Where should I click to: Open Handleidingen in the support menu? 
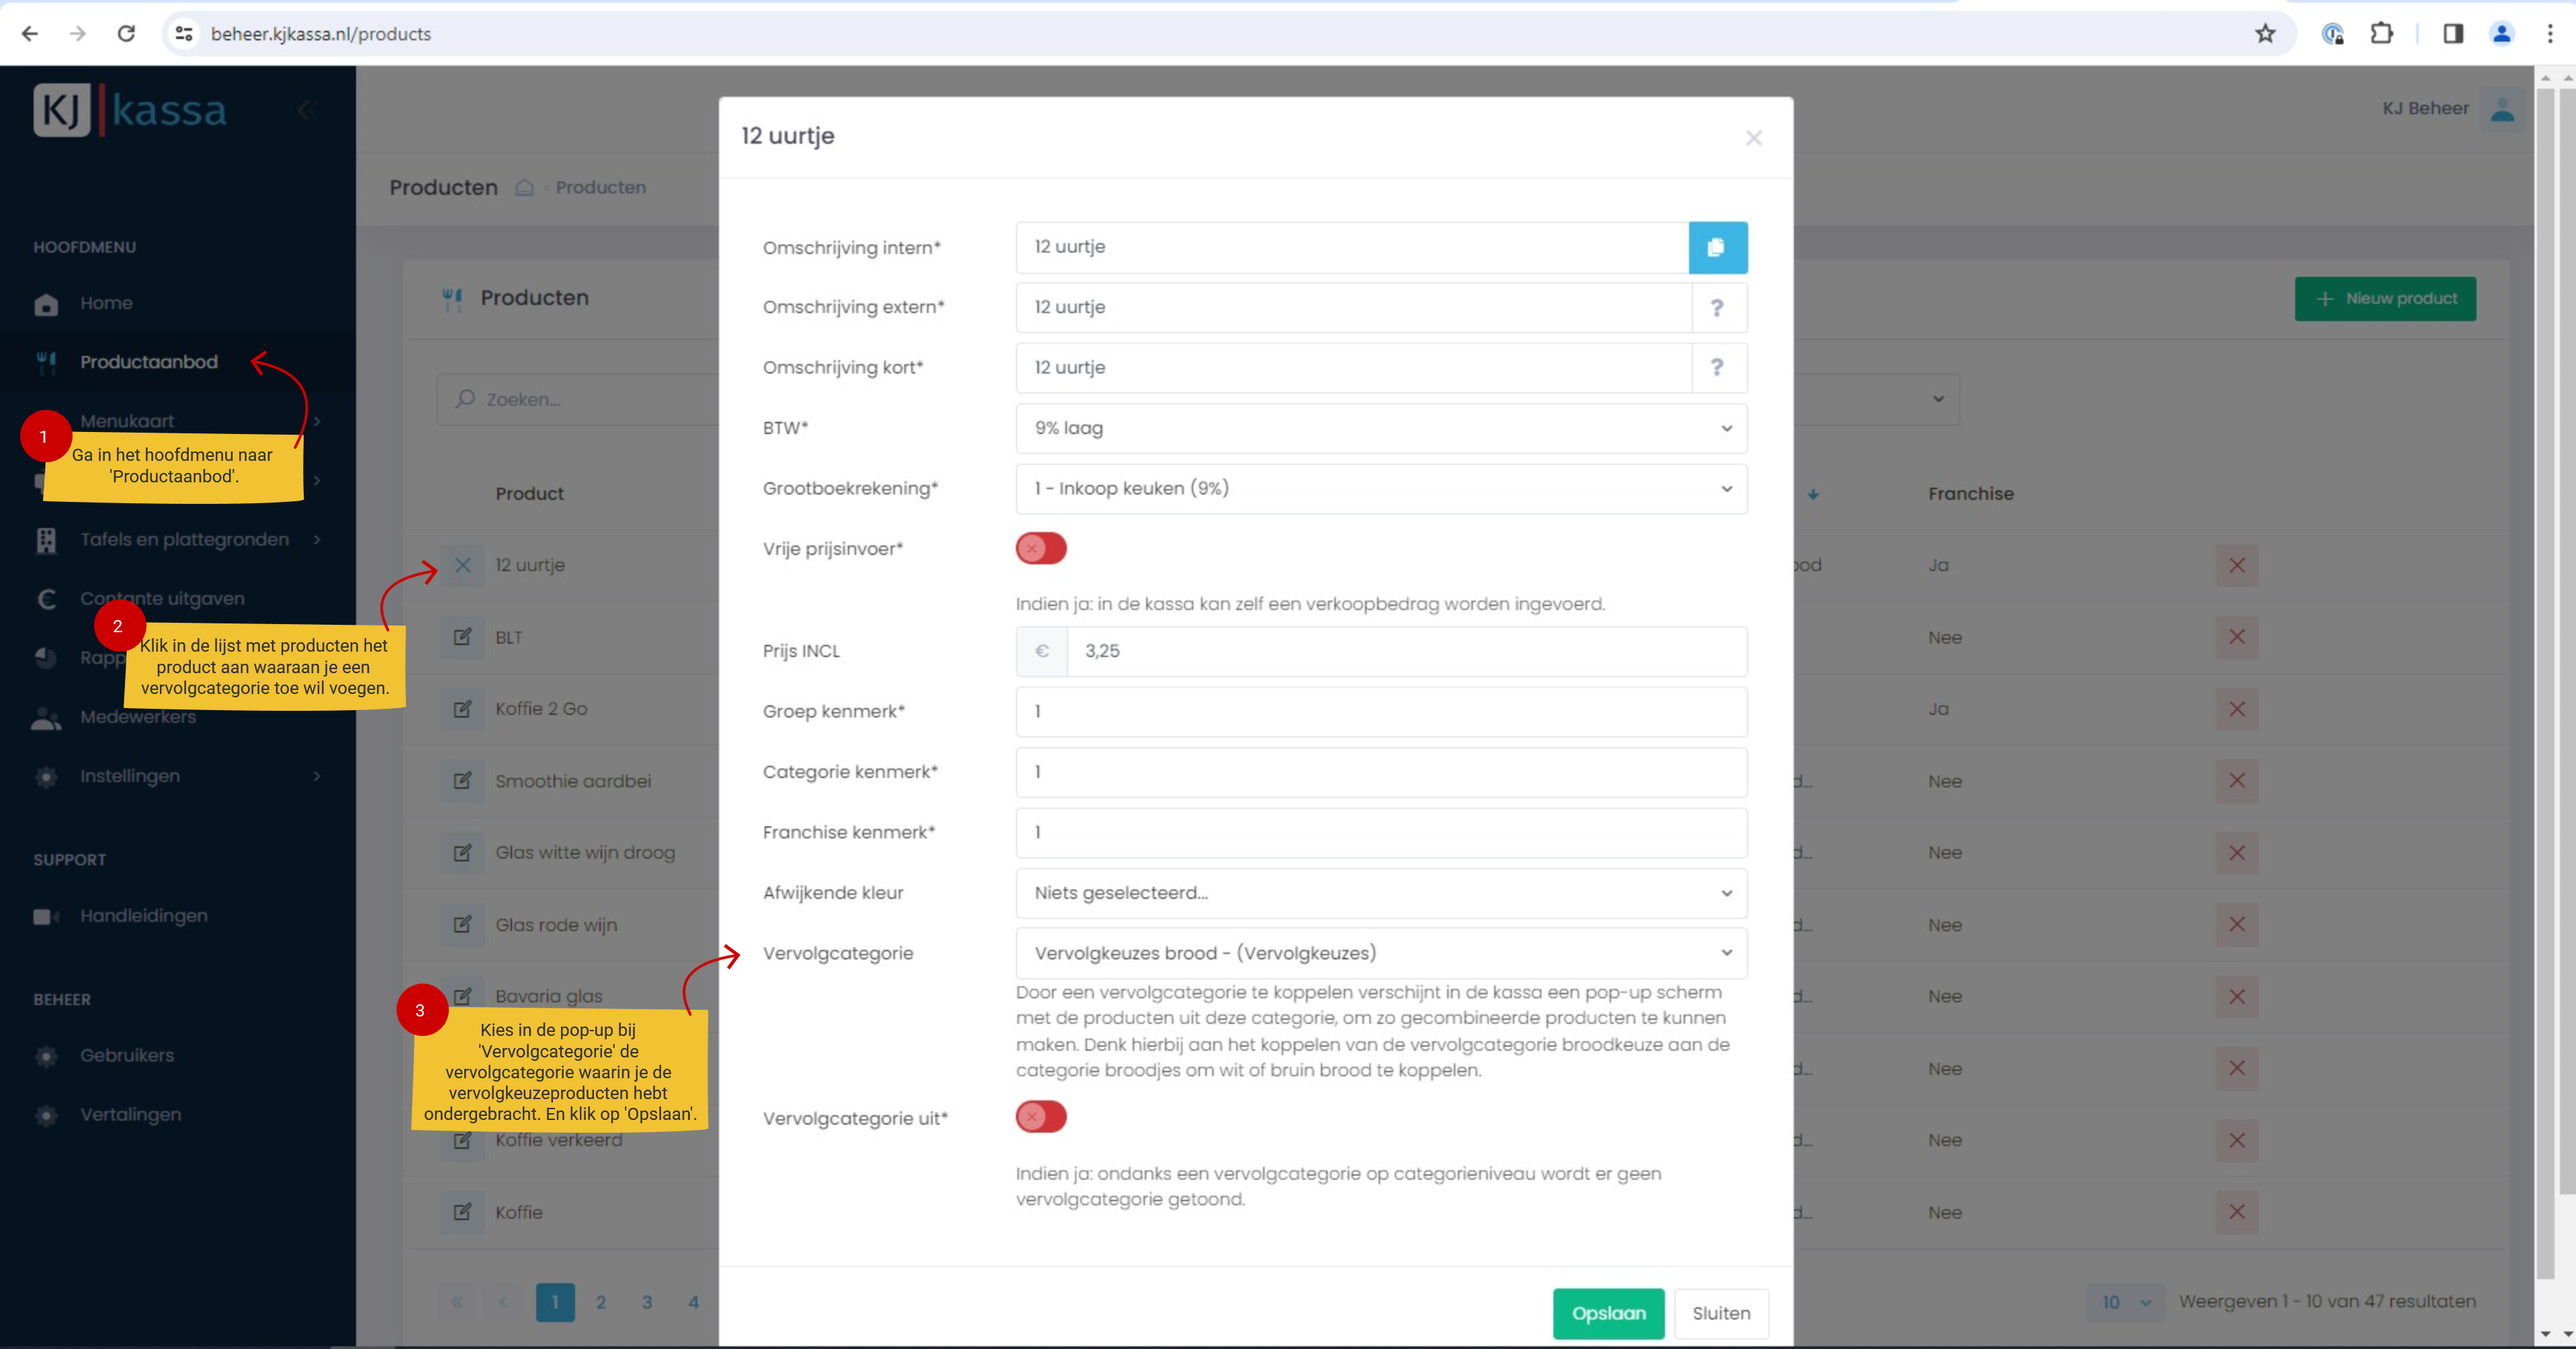[143, 916]
